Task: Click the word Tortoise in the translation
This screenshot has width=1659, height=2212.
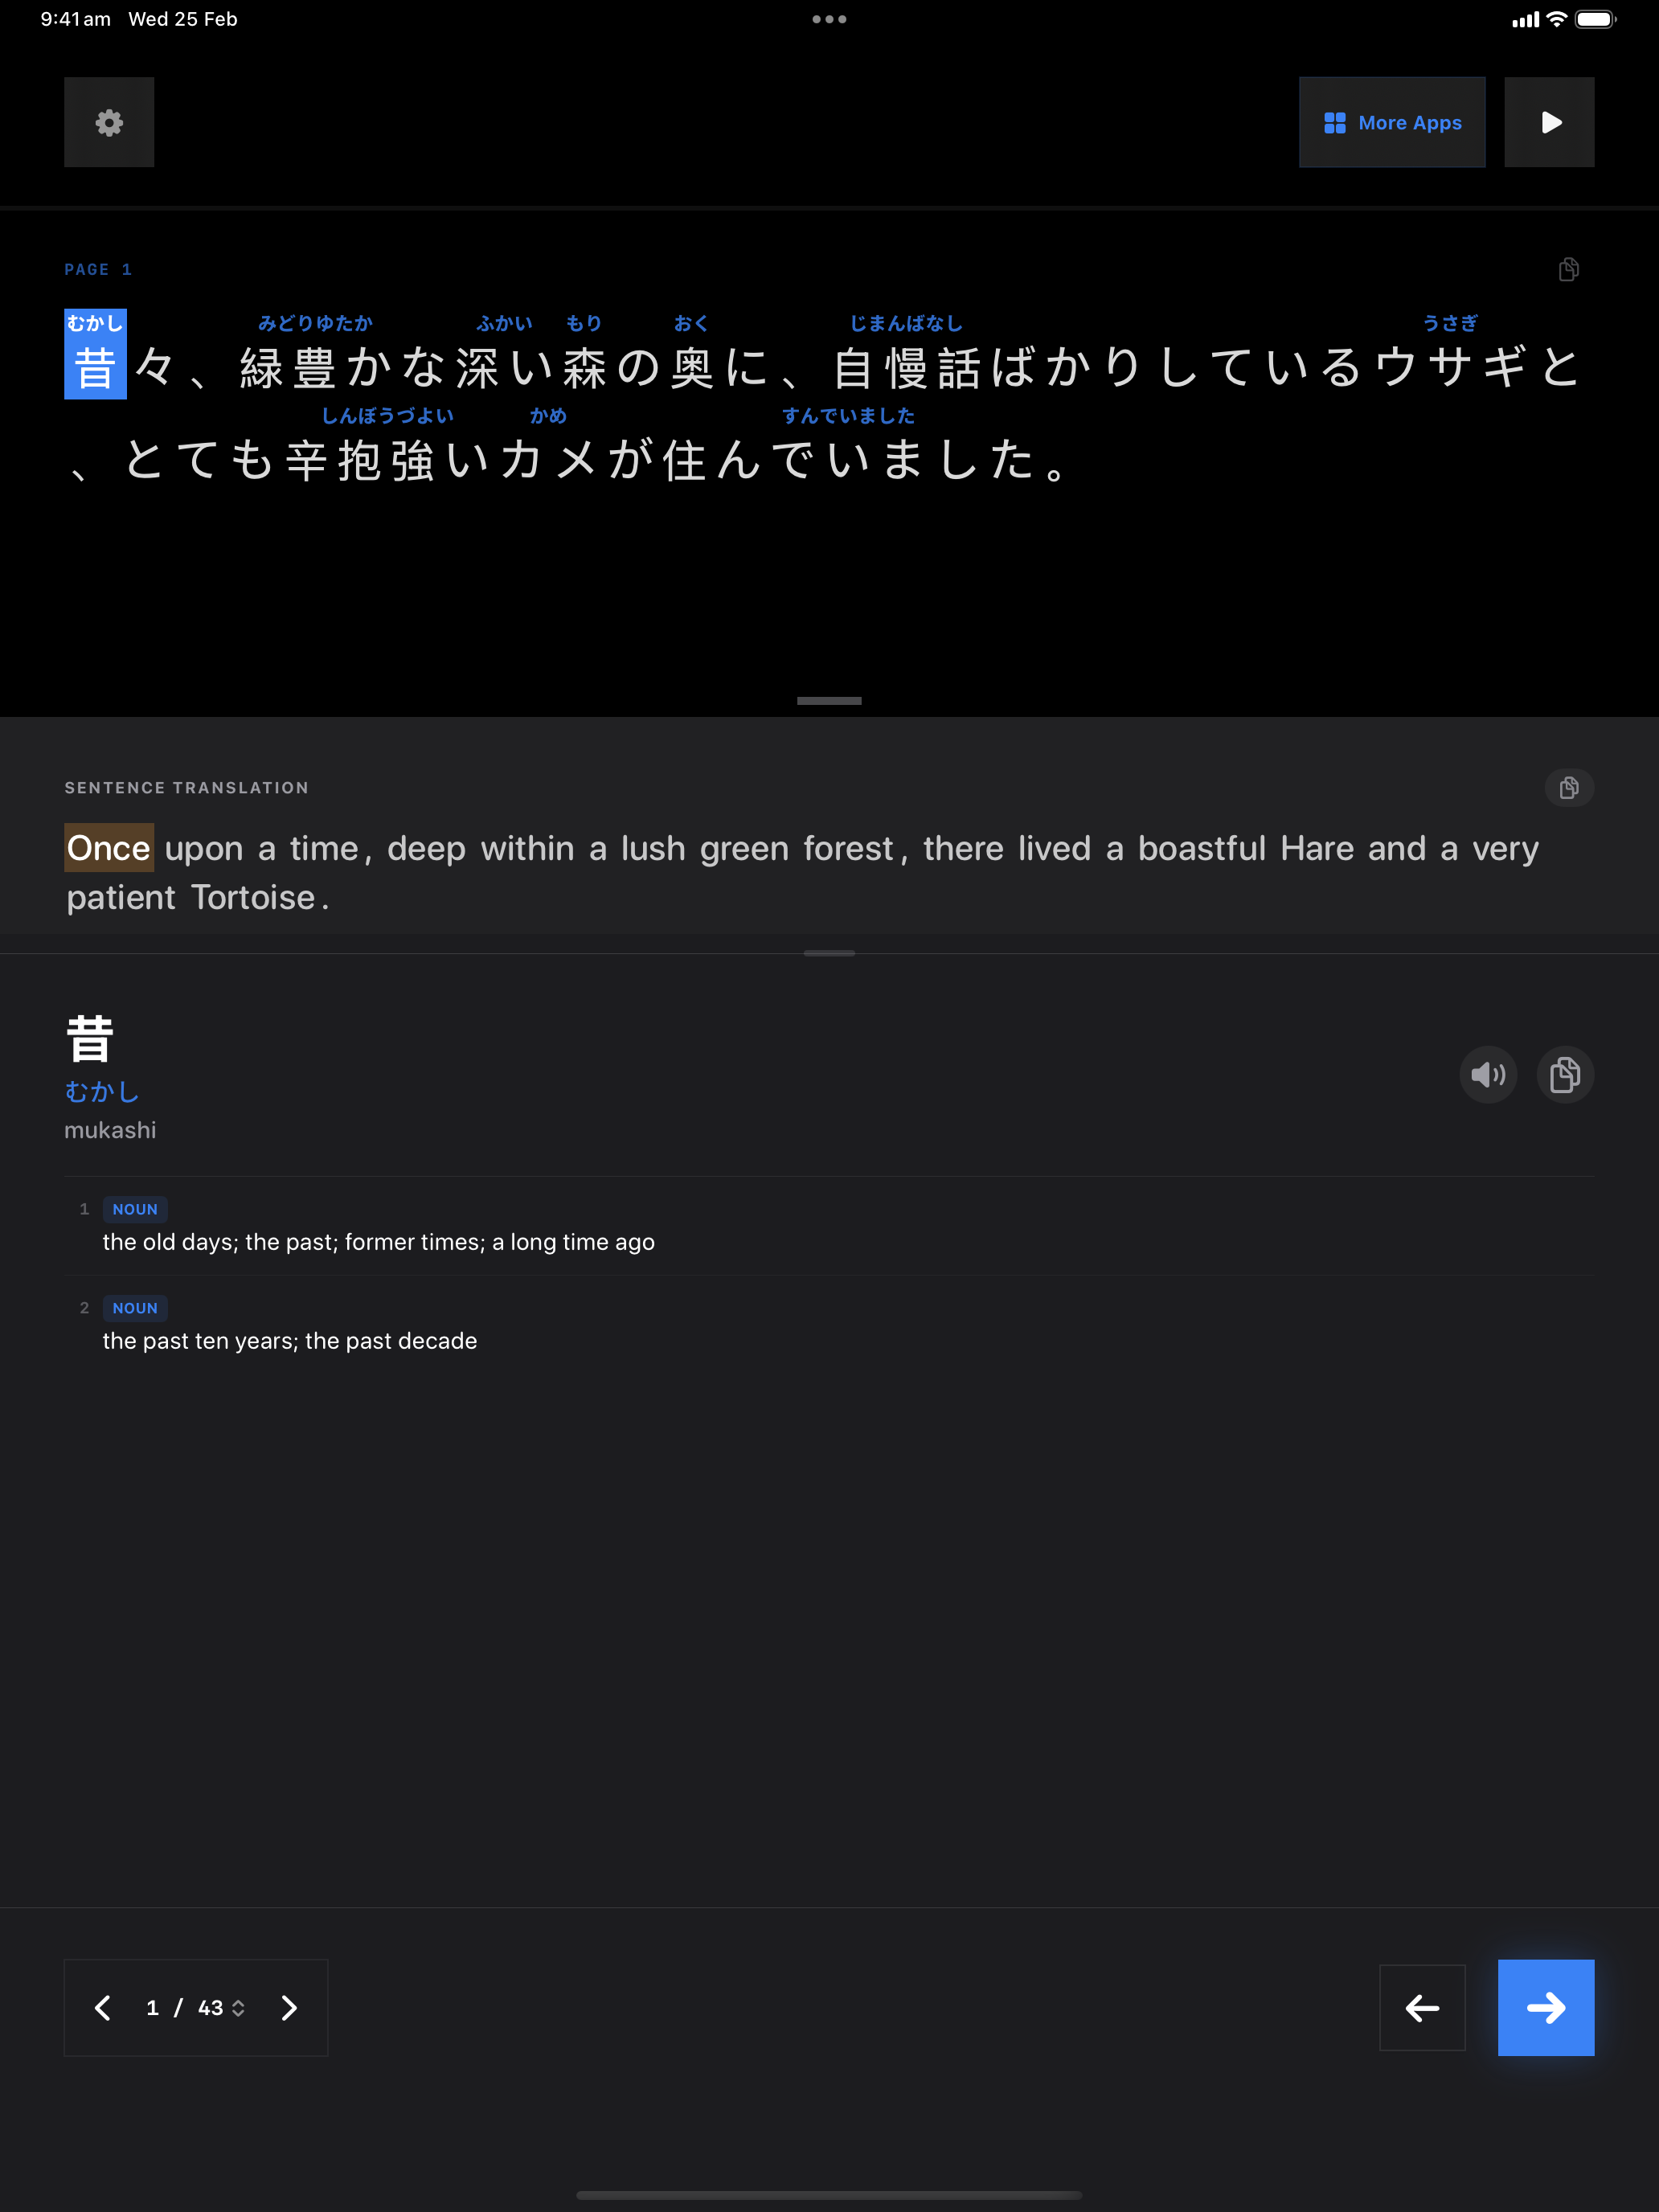Action: 253,897
